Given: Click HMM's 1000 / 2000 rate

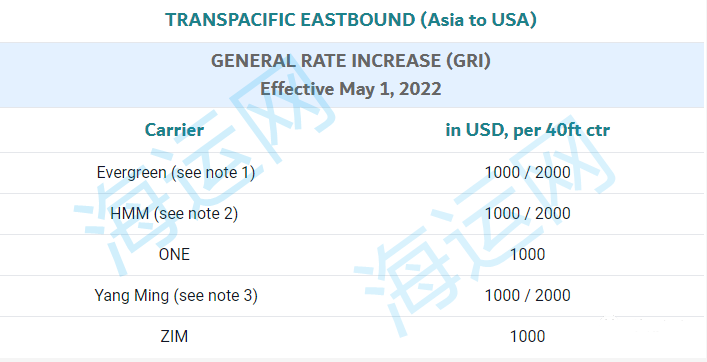Looking at the screenshot, I should 528,213.
